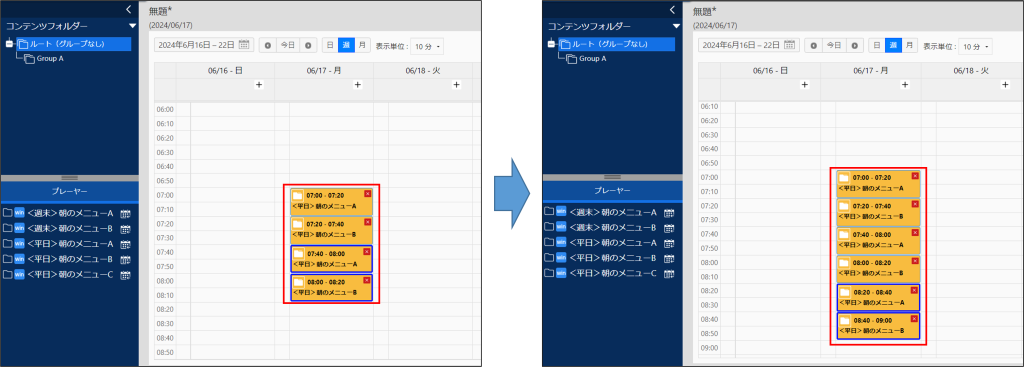Collapse the sidebar with chevron in left screenshot
Screen dimensions: 1024x367
129,9
